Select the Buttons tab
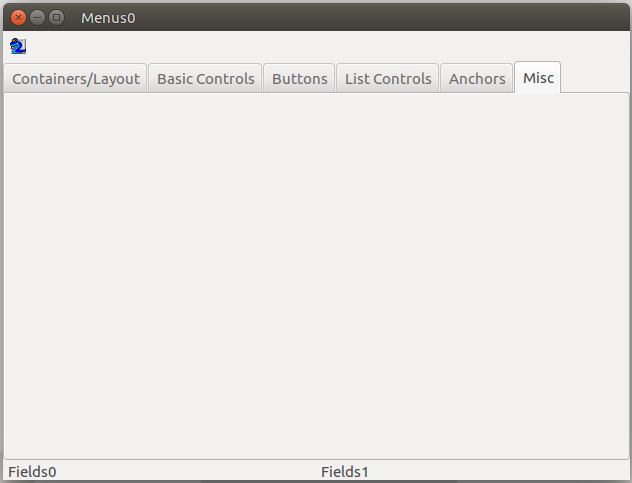This screenshot has height=483, width=632. coord(300,79)
